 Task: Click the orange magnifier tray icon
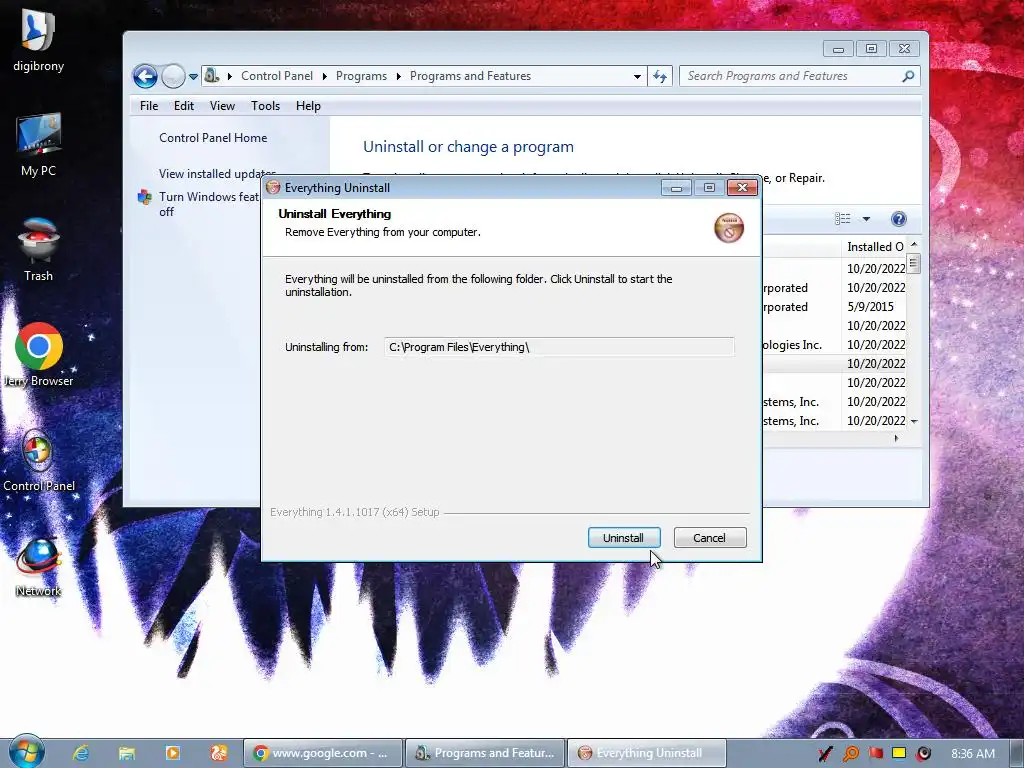coord(850,754)
